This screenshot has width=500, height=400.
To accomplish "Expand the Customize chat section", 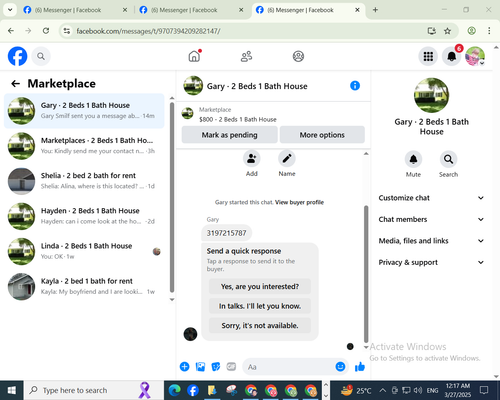I will (x=431, y=198).
